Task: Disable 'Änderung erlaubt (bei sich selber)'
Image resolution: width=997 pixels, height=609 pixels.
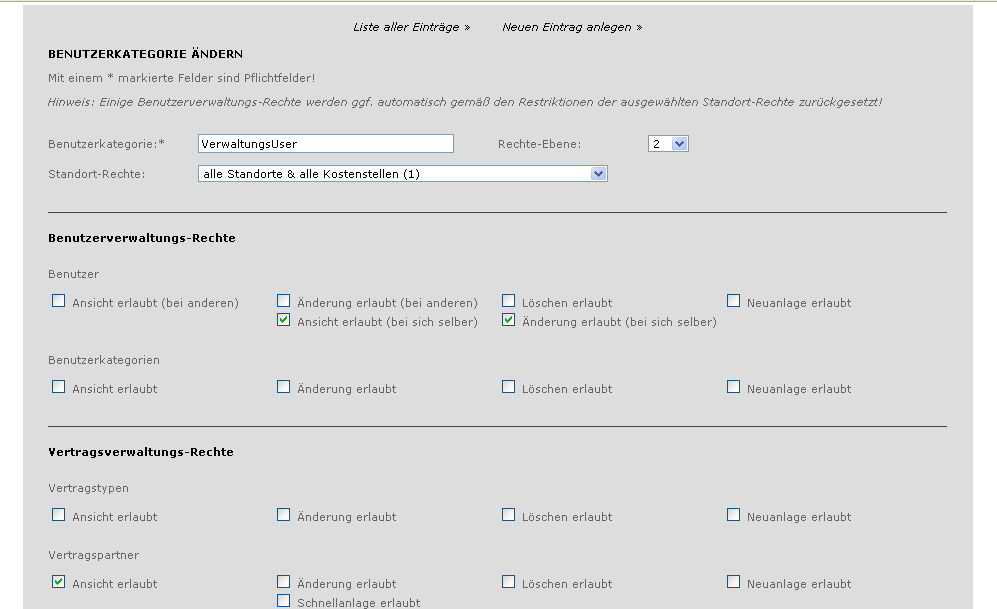Action: (509, 321)
